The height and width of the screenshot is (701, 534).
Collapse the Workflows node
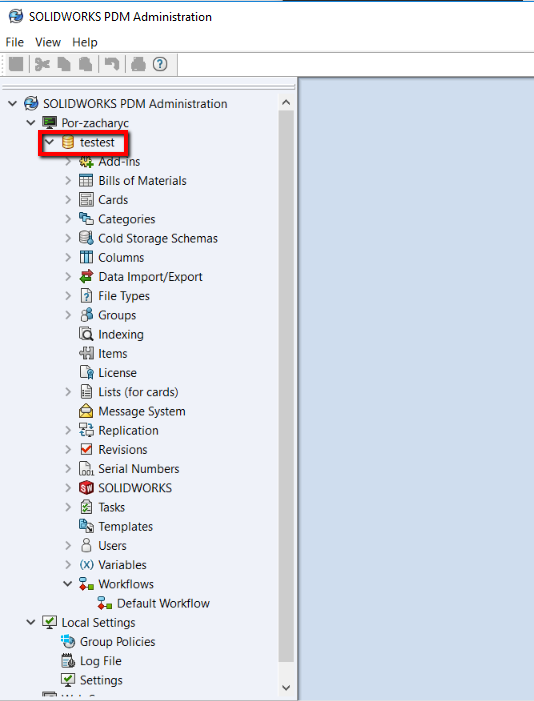pos(68,584)
